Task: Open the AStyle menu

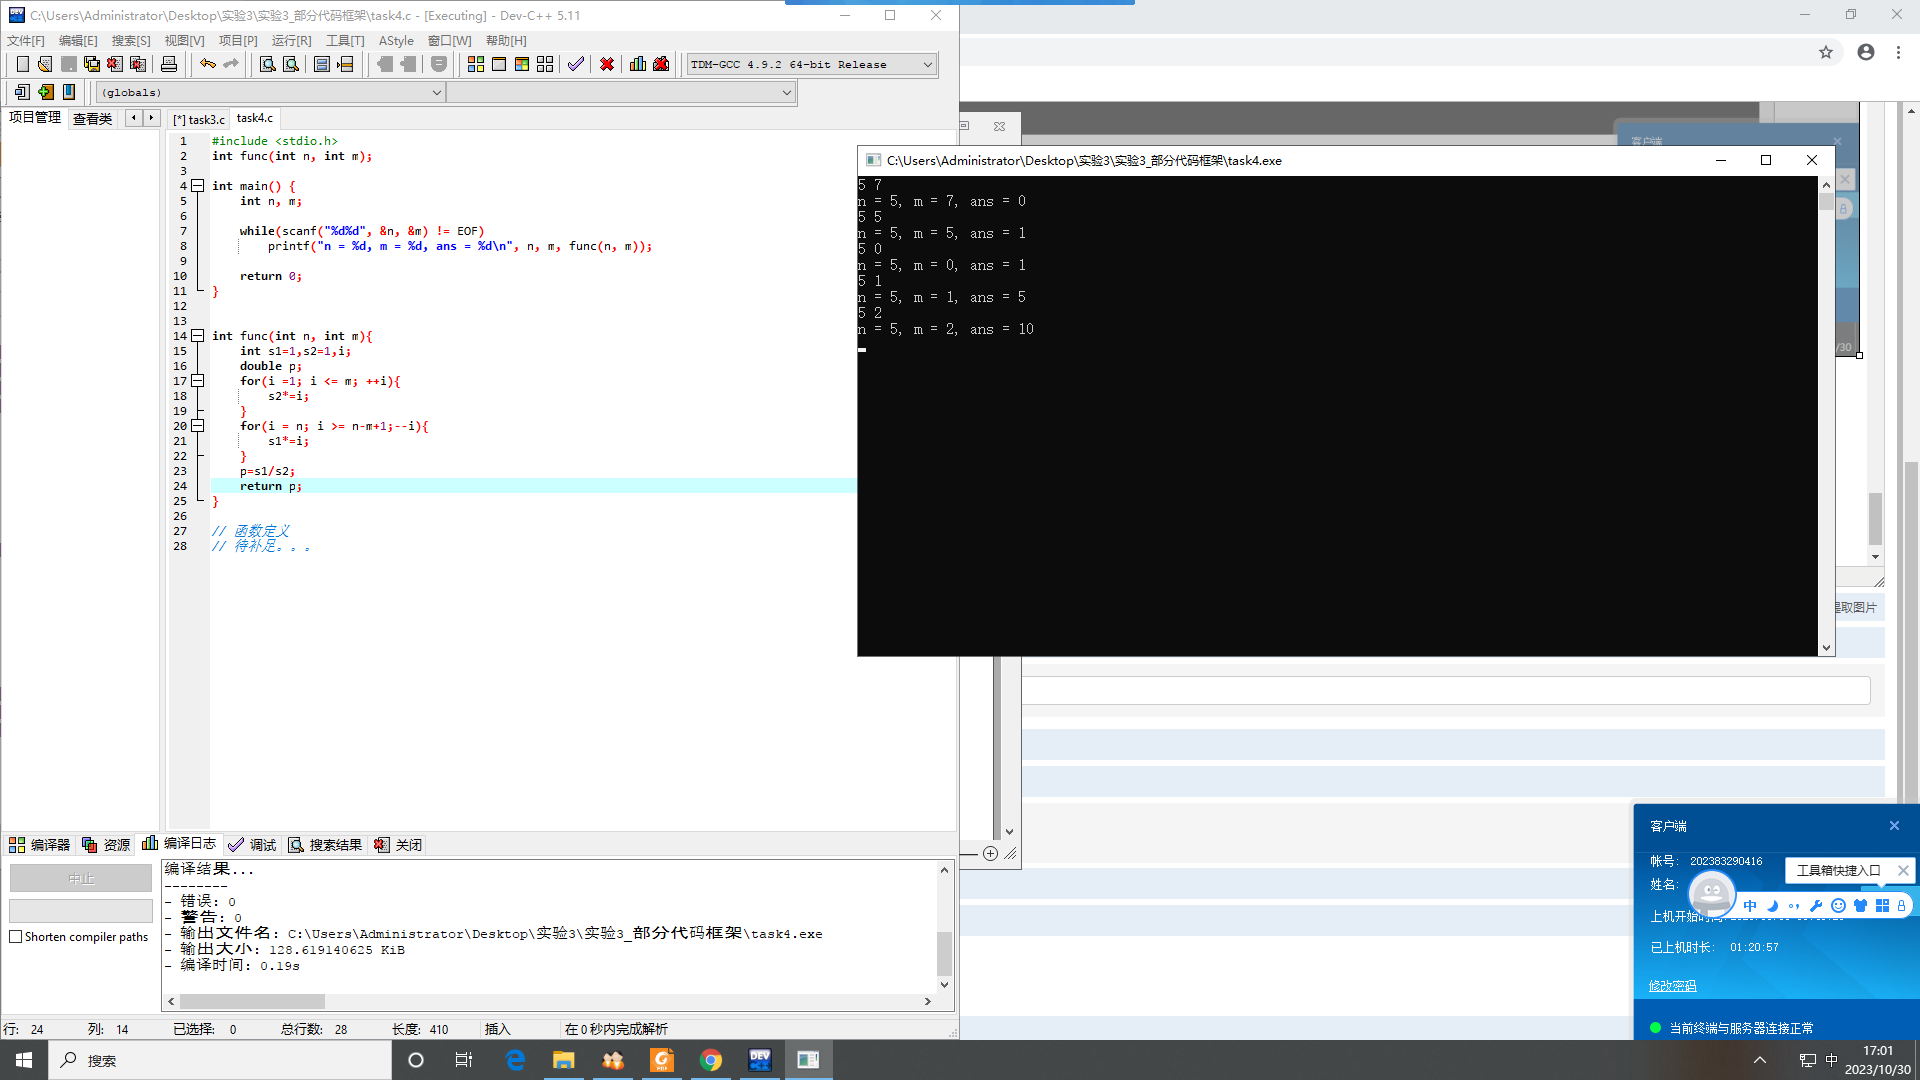Action: [x=396, y=41]
